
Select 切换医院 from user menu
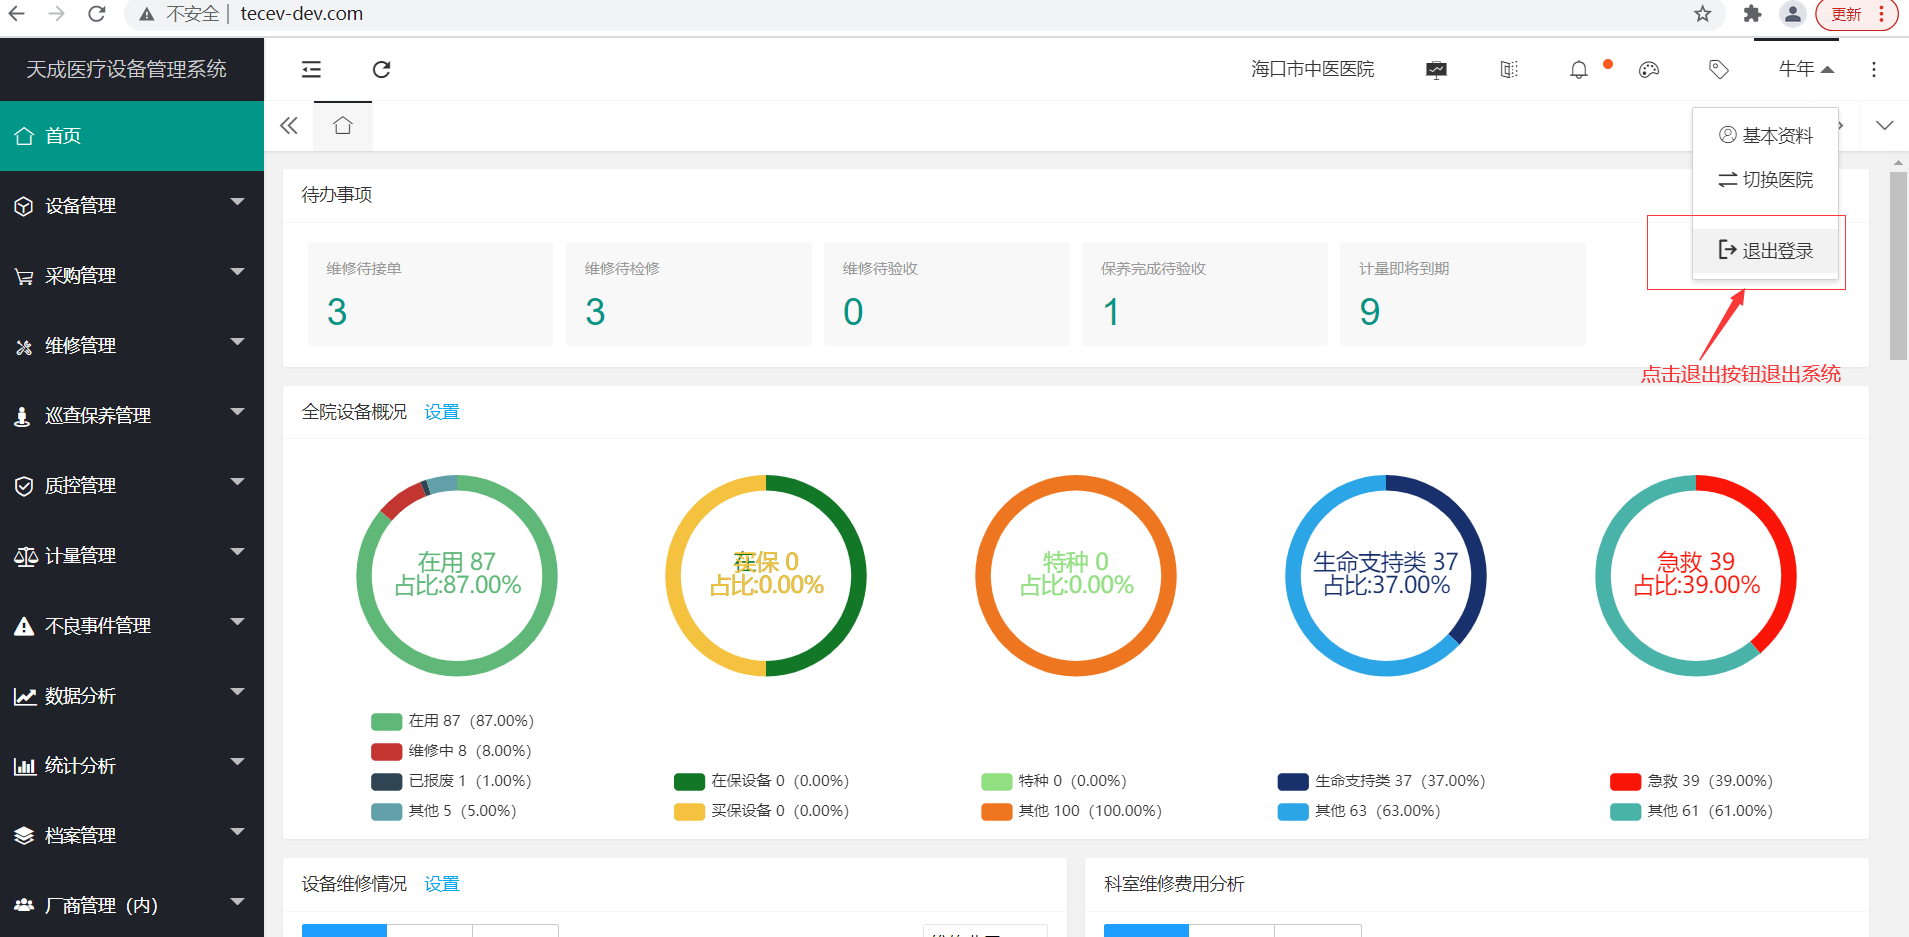coord(1766,180)
